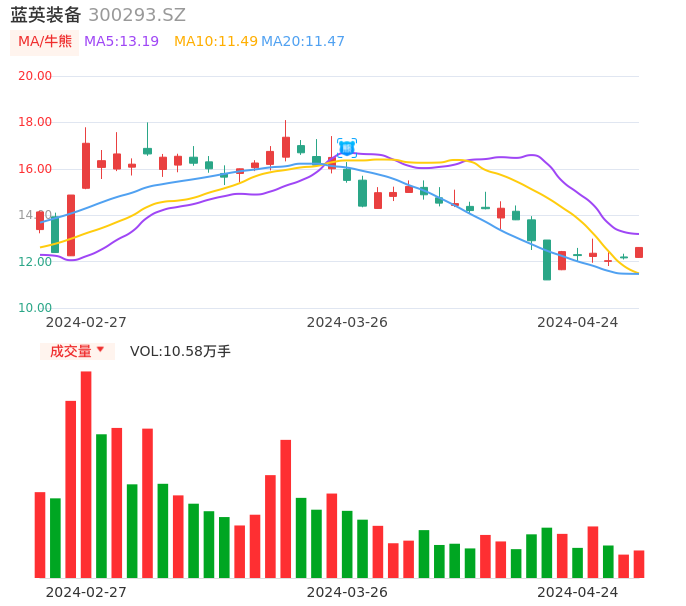Click the 2024-04-24 date under the volume chart
The height and width of the screenshot is (606, 686).
(578, 592)
